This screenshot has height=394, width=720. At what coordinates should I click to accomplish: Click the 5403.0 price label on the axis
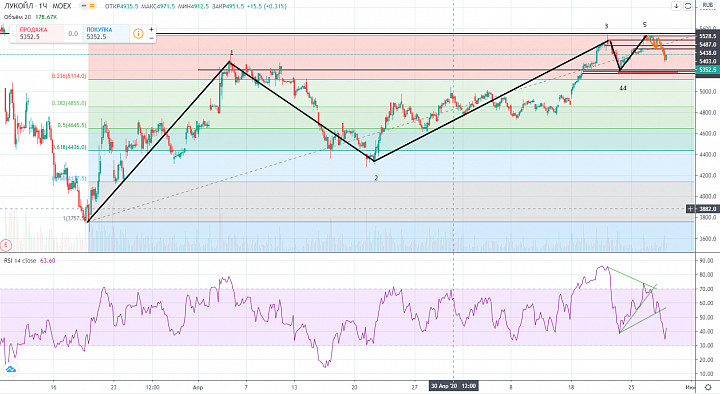coord(708,61)
